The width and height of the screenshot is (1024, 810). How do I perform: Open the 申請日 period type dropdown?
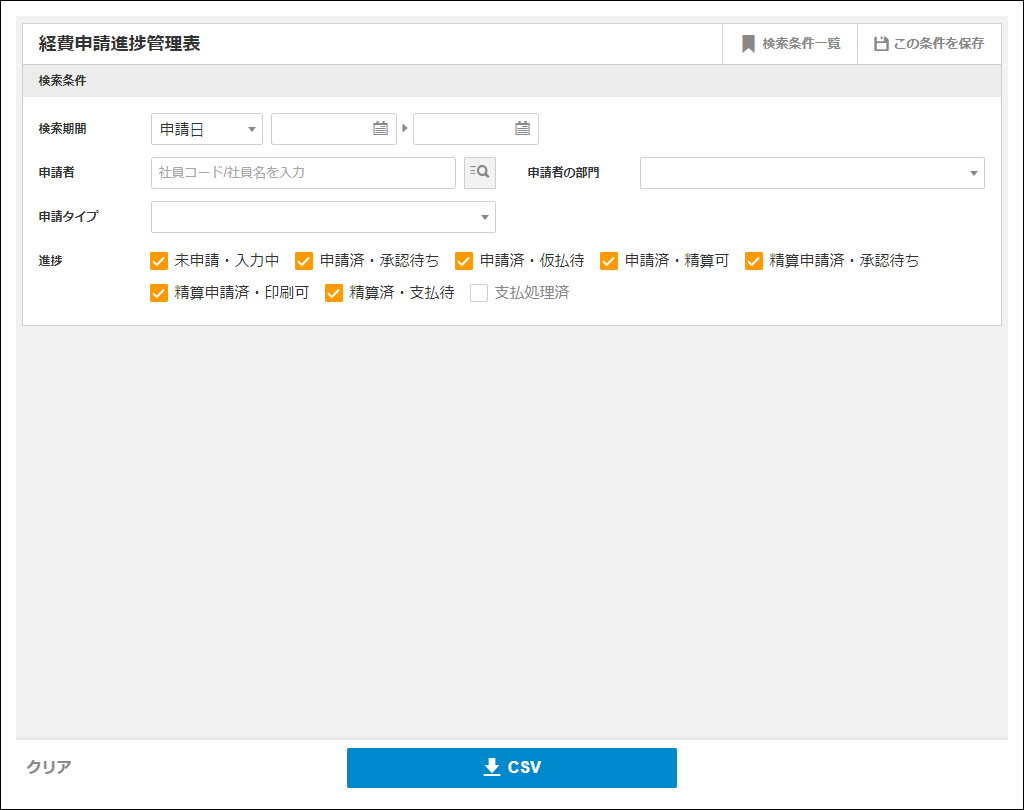[207, 129]
